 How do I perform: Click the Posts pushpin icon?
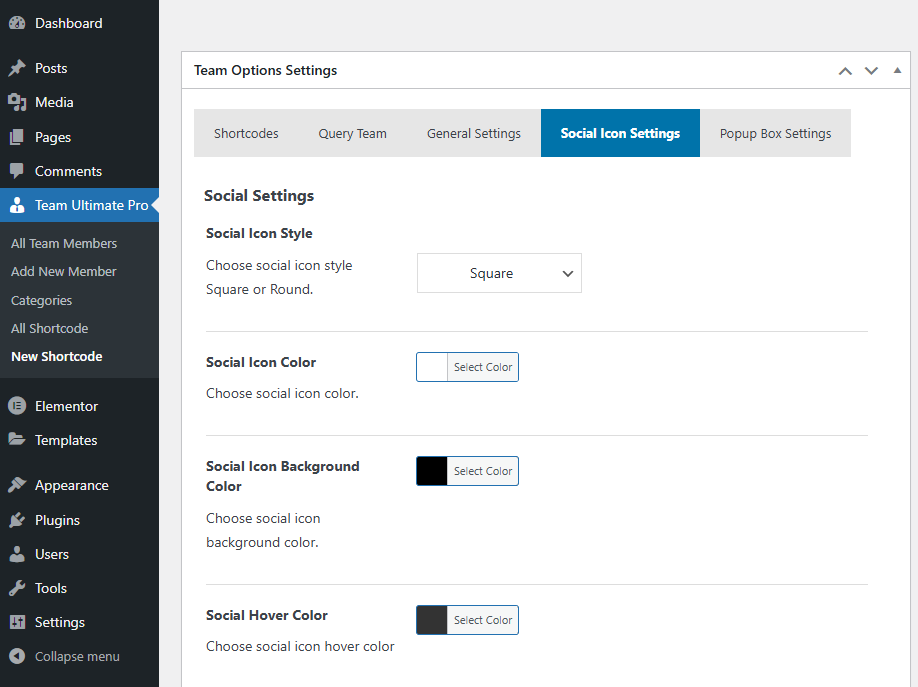pyautogui.click(x=17, y=68)
